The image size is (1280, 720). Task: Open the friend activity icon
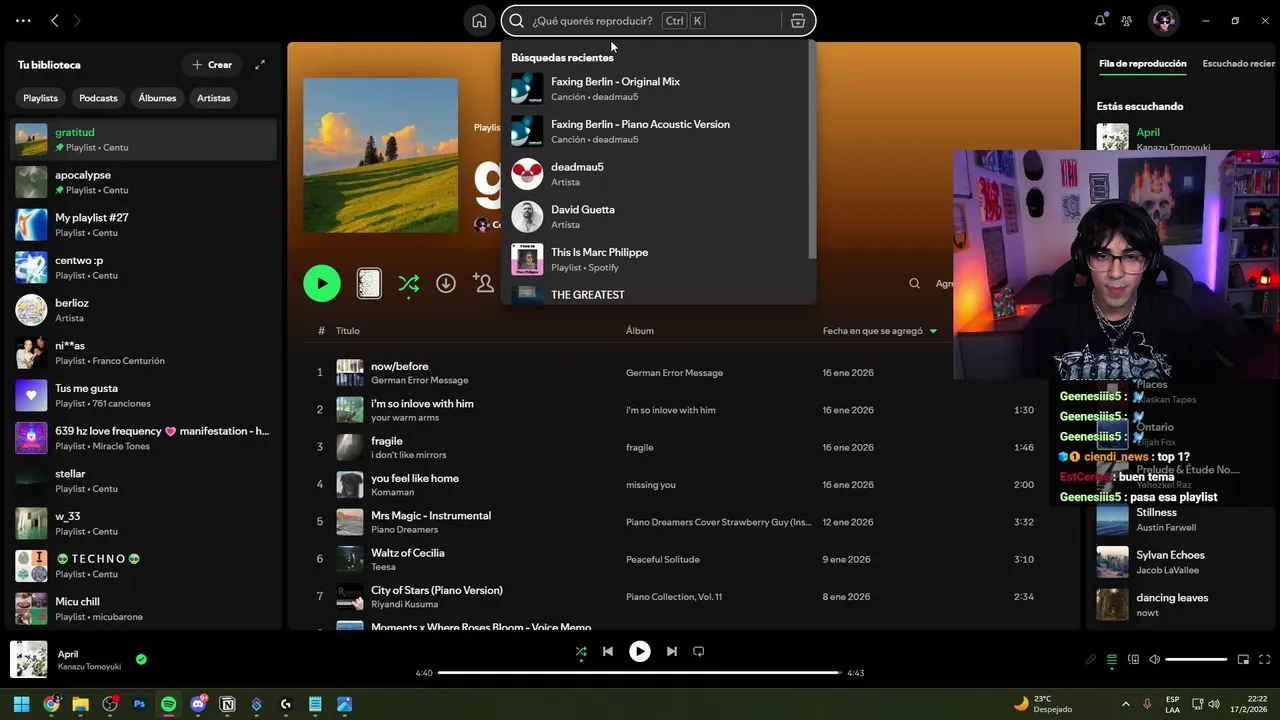click(x=1127, y=21)
